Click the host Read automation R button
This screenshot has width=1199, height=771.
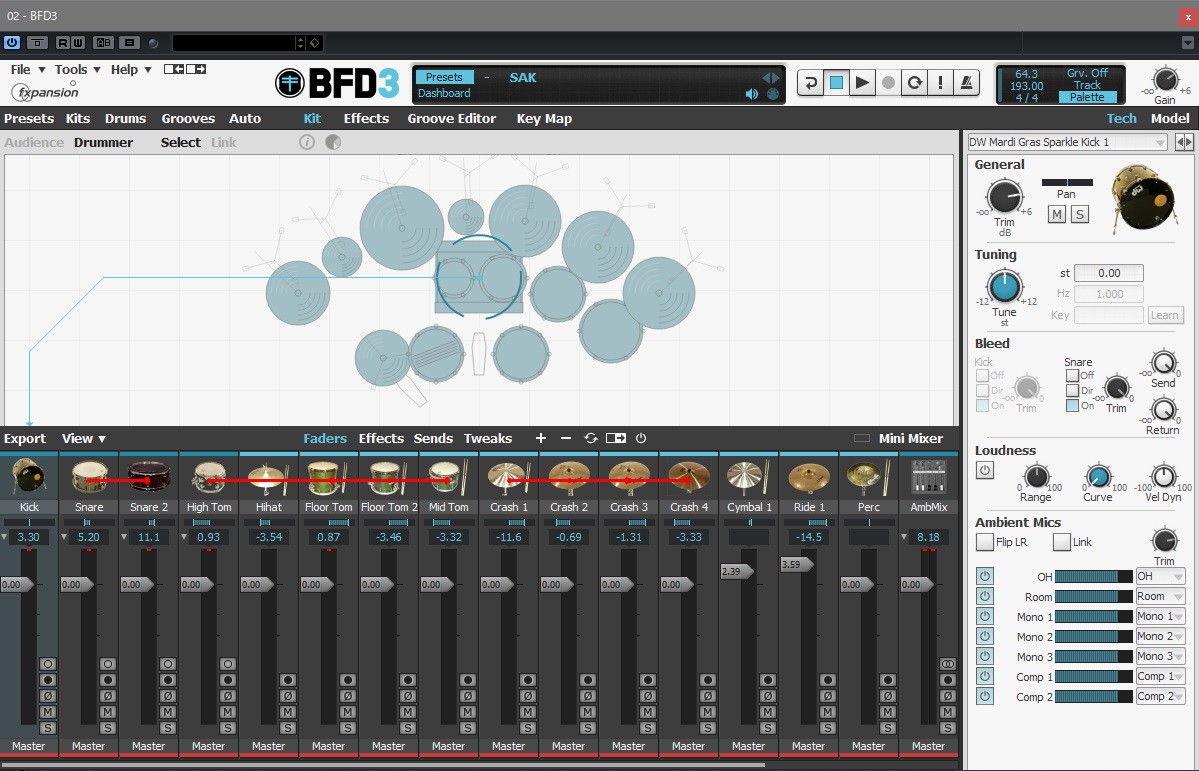[x=63, y=43]
